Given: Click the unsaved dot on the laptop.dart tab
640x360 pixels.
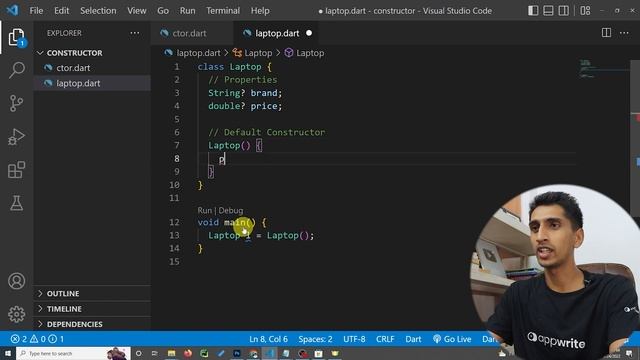Looking at the screenshot, I should (309, 33).
